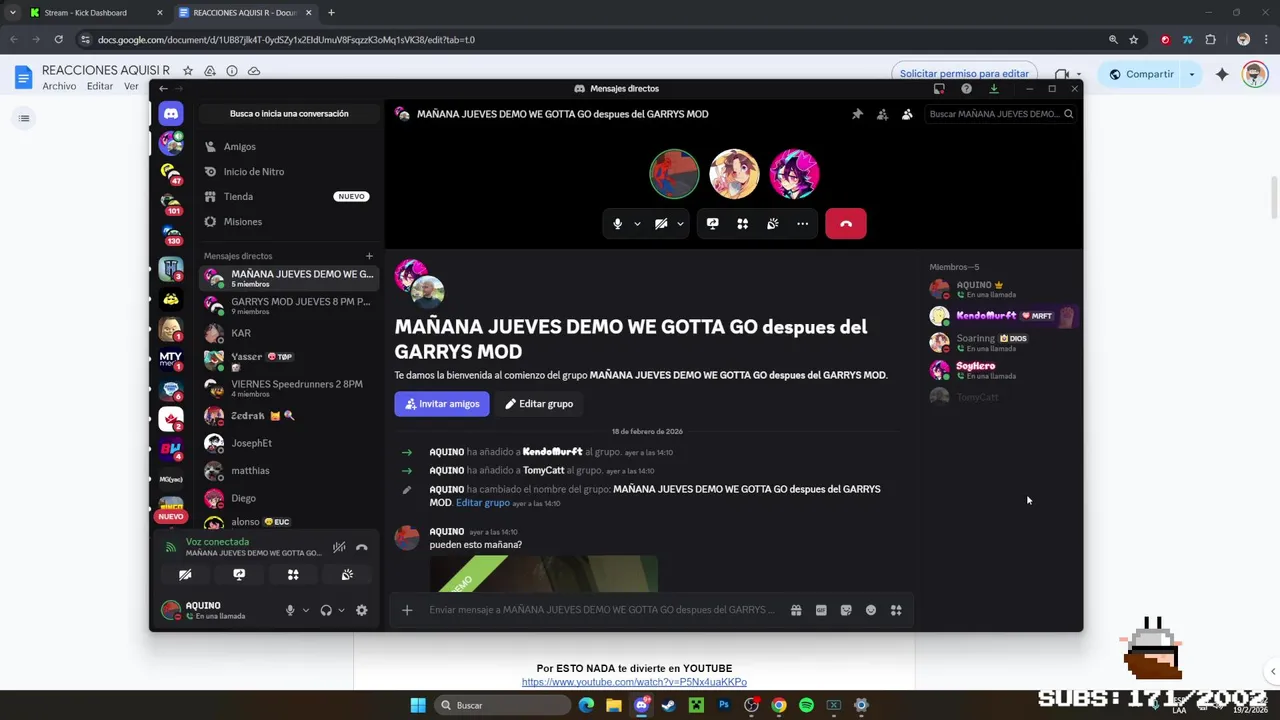Open camera options arrow in the call controls
This screenshot has width=1280, height=720.
tap(680, 224)
